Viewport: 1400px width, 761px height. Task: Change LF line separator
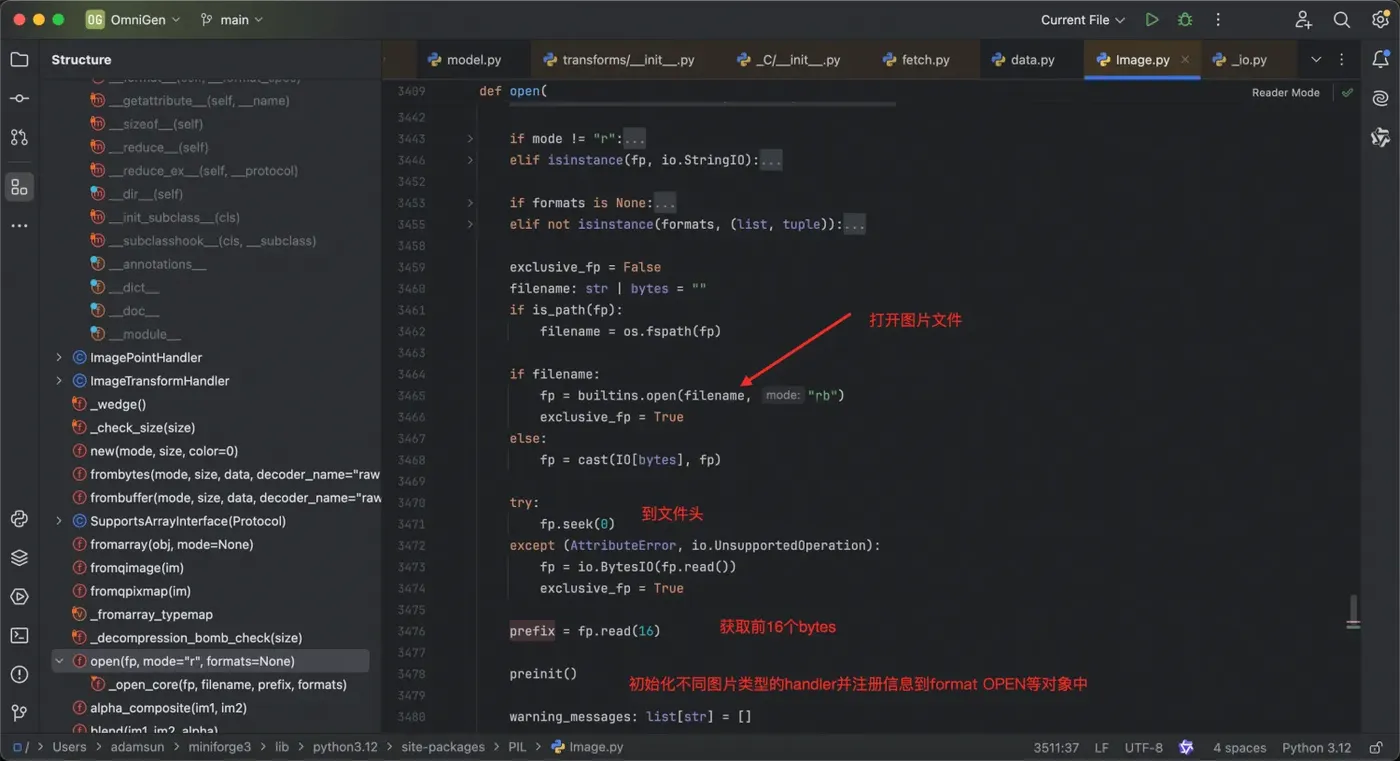point(1102,747)
